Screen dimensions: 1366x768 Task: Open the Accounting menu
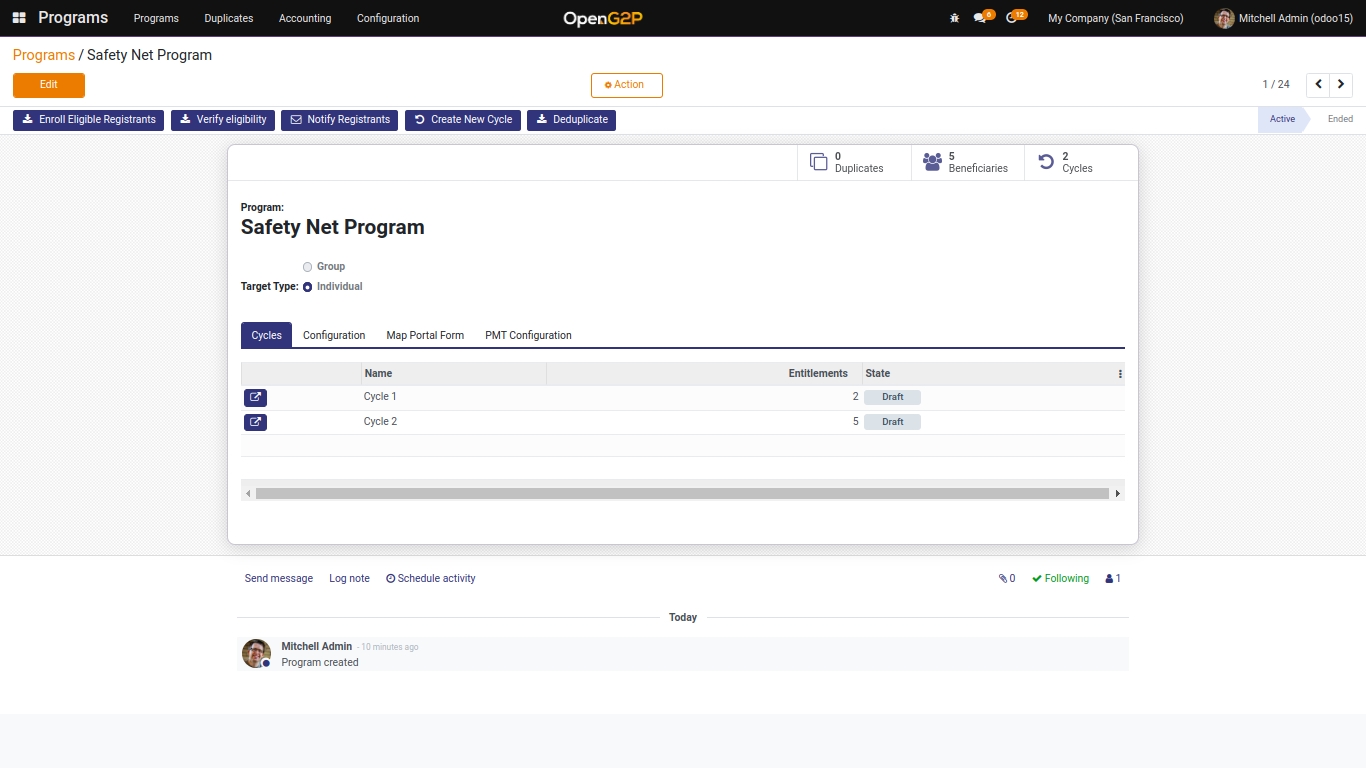305,18
